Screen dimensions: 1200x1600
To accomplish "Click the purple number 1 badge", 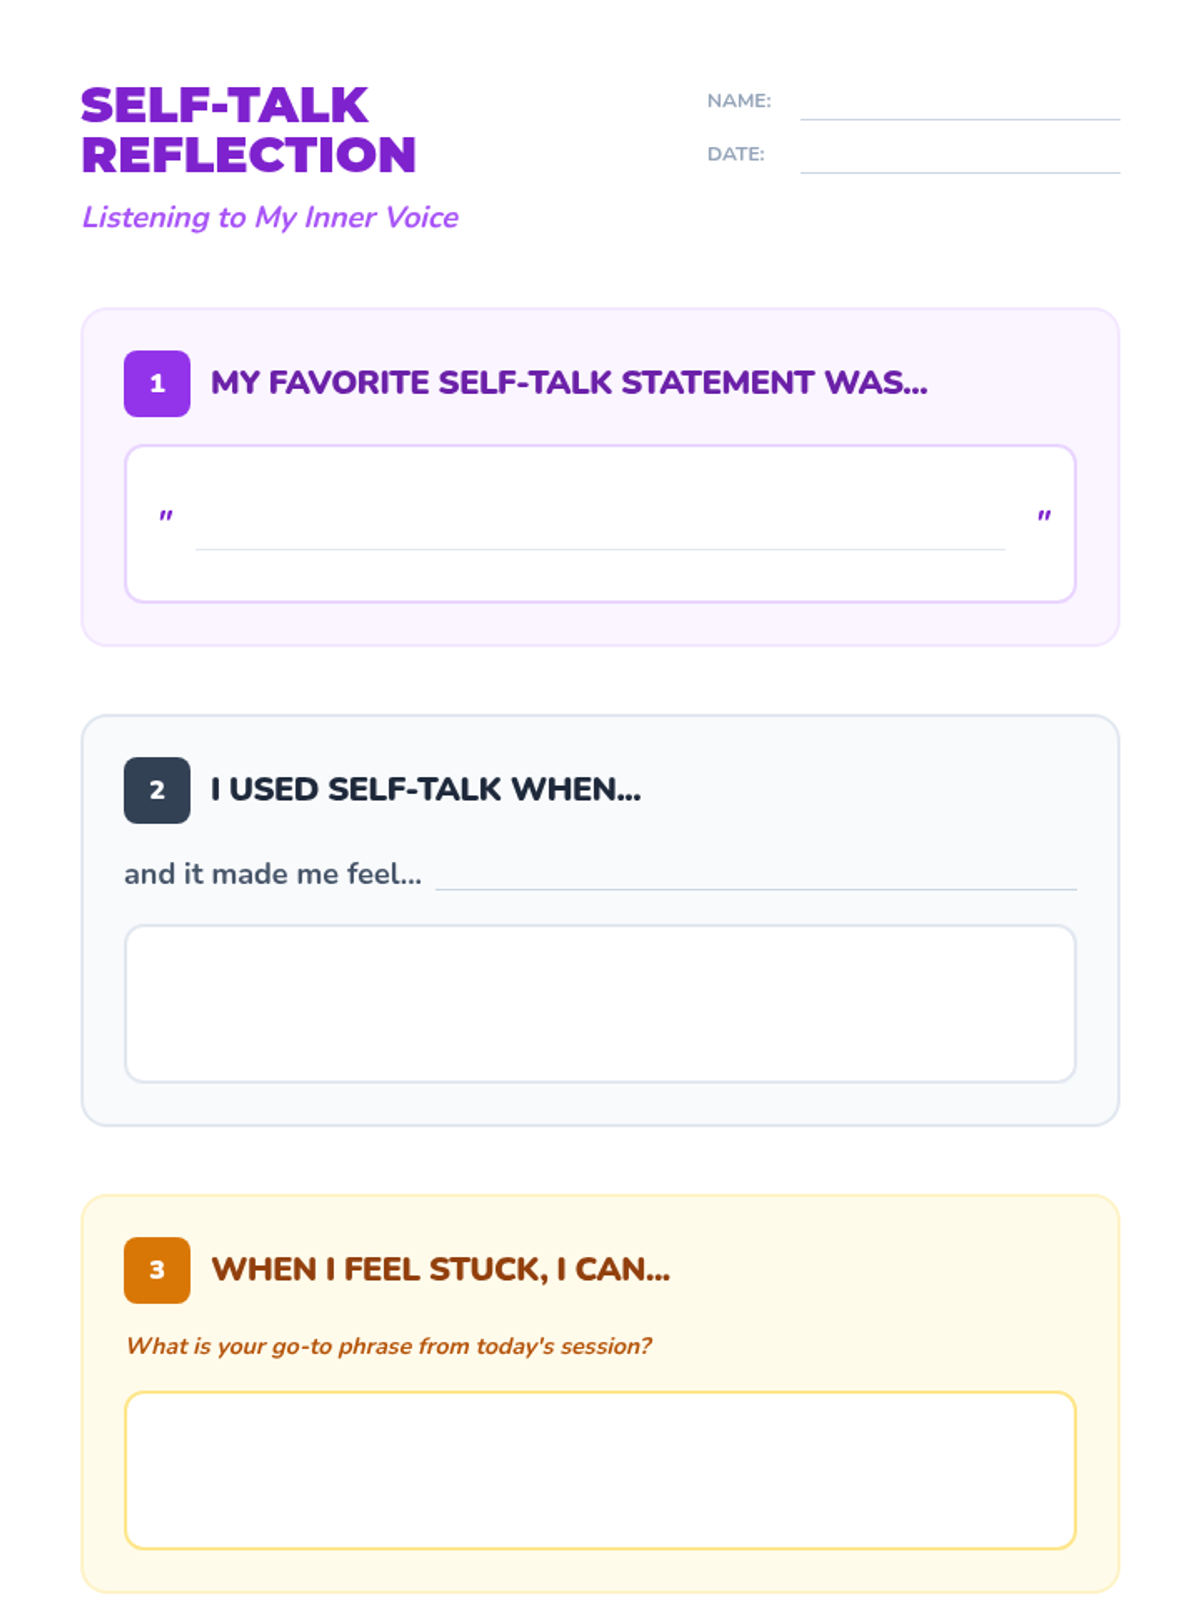I will pyautogui.click(x=157, y=383).
